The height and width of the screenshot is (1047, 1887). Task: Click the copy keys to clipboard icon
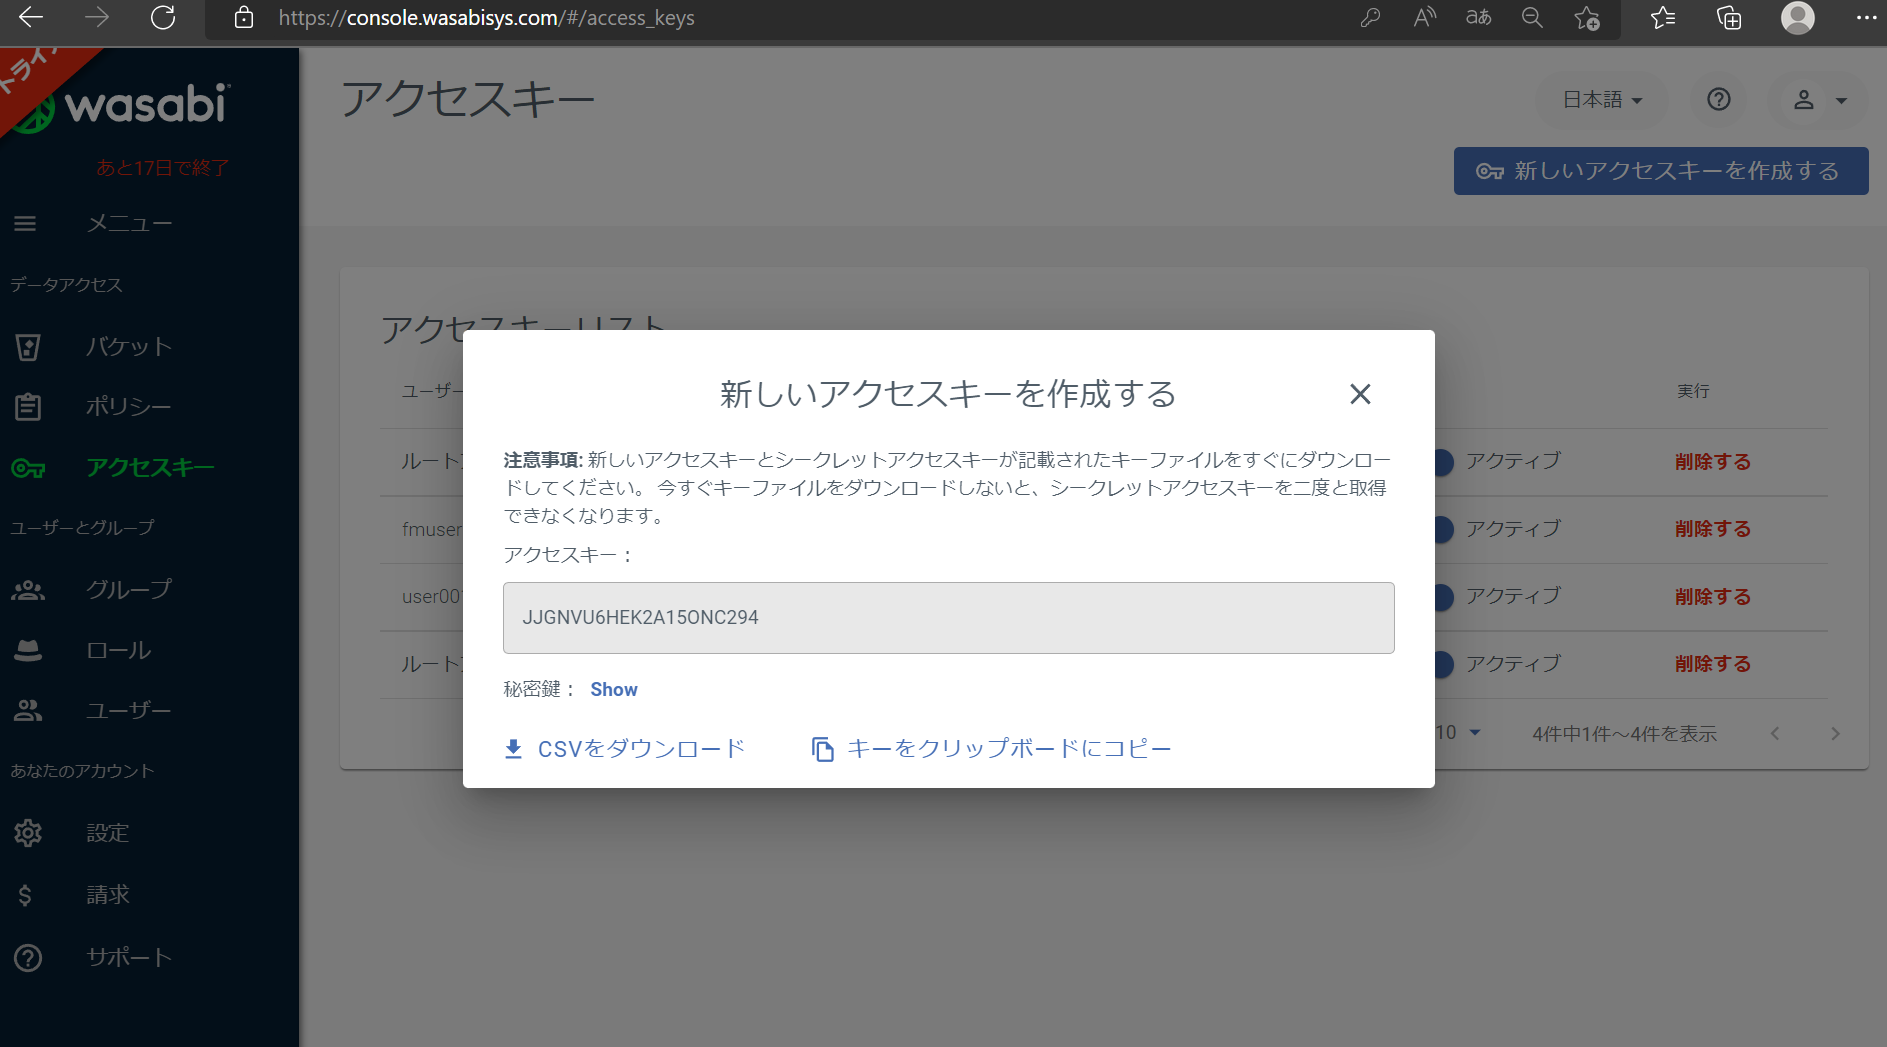point(822,749)
